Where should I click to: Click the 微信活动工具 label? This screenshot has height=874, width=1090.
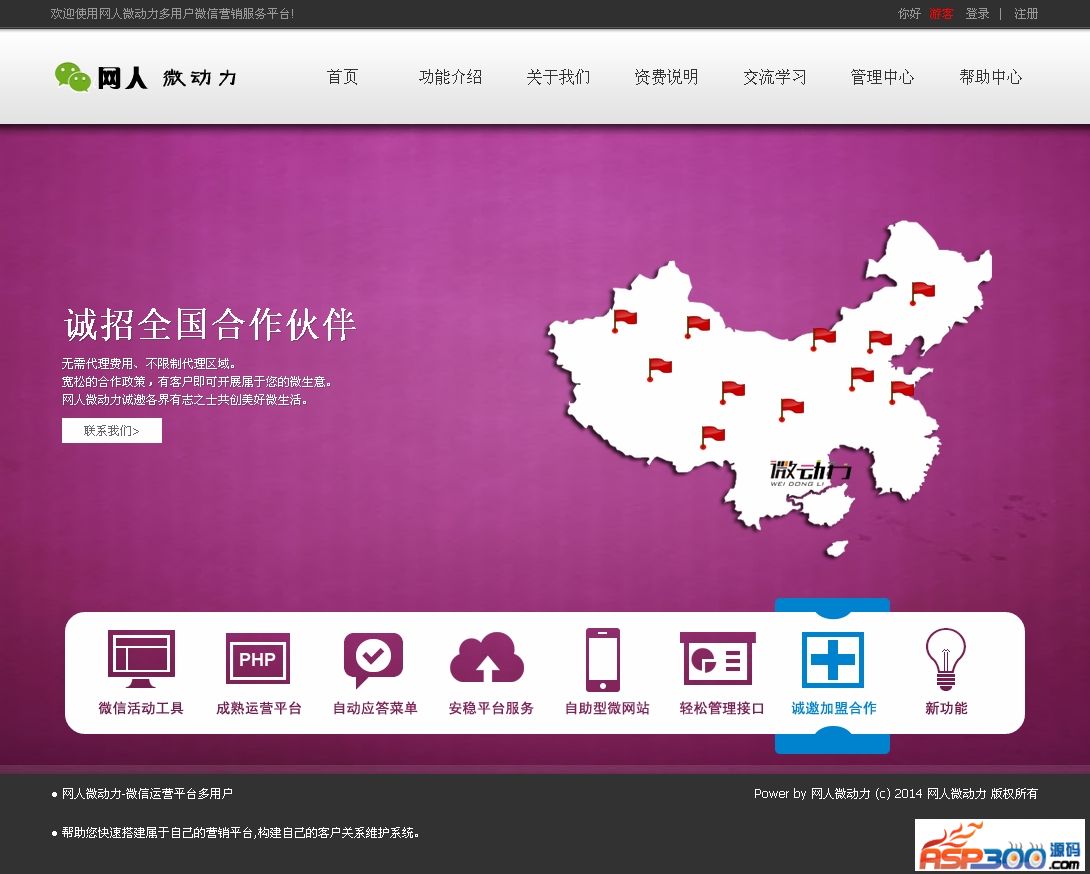point(141,708)
